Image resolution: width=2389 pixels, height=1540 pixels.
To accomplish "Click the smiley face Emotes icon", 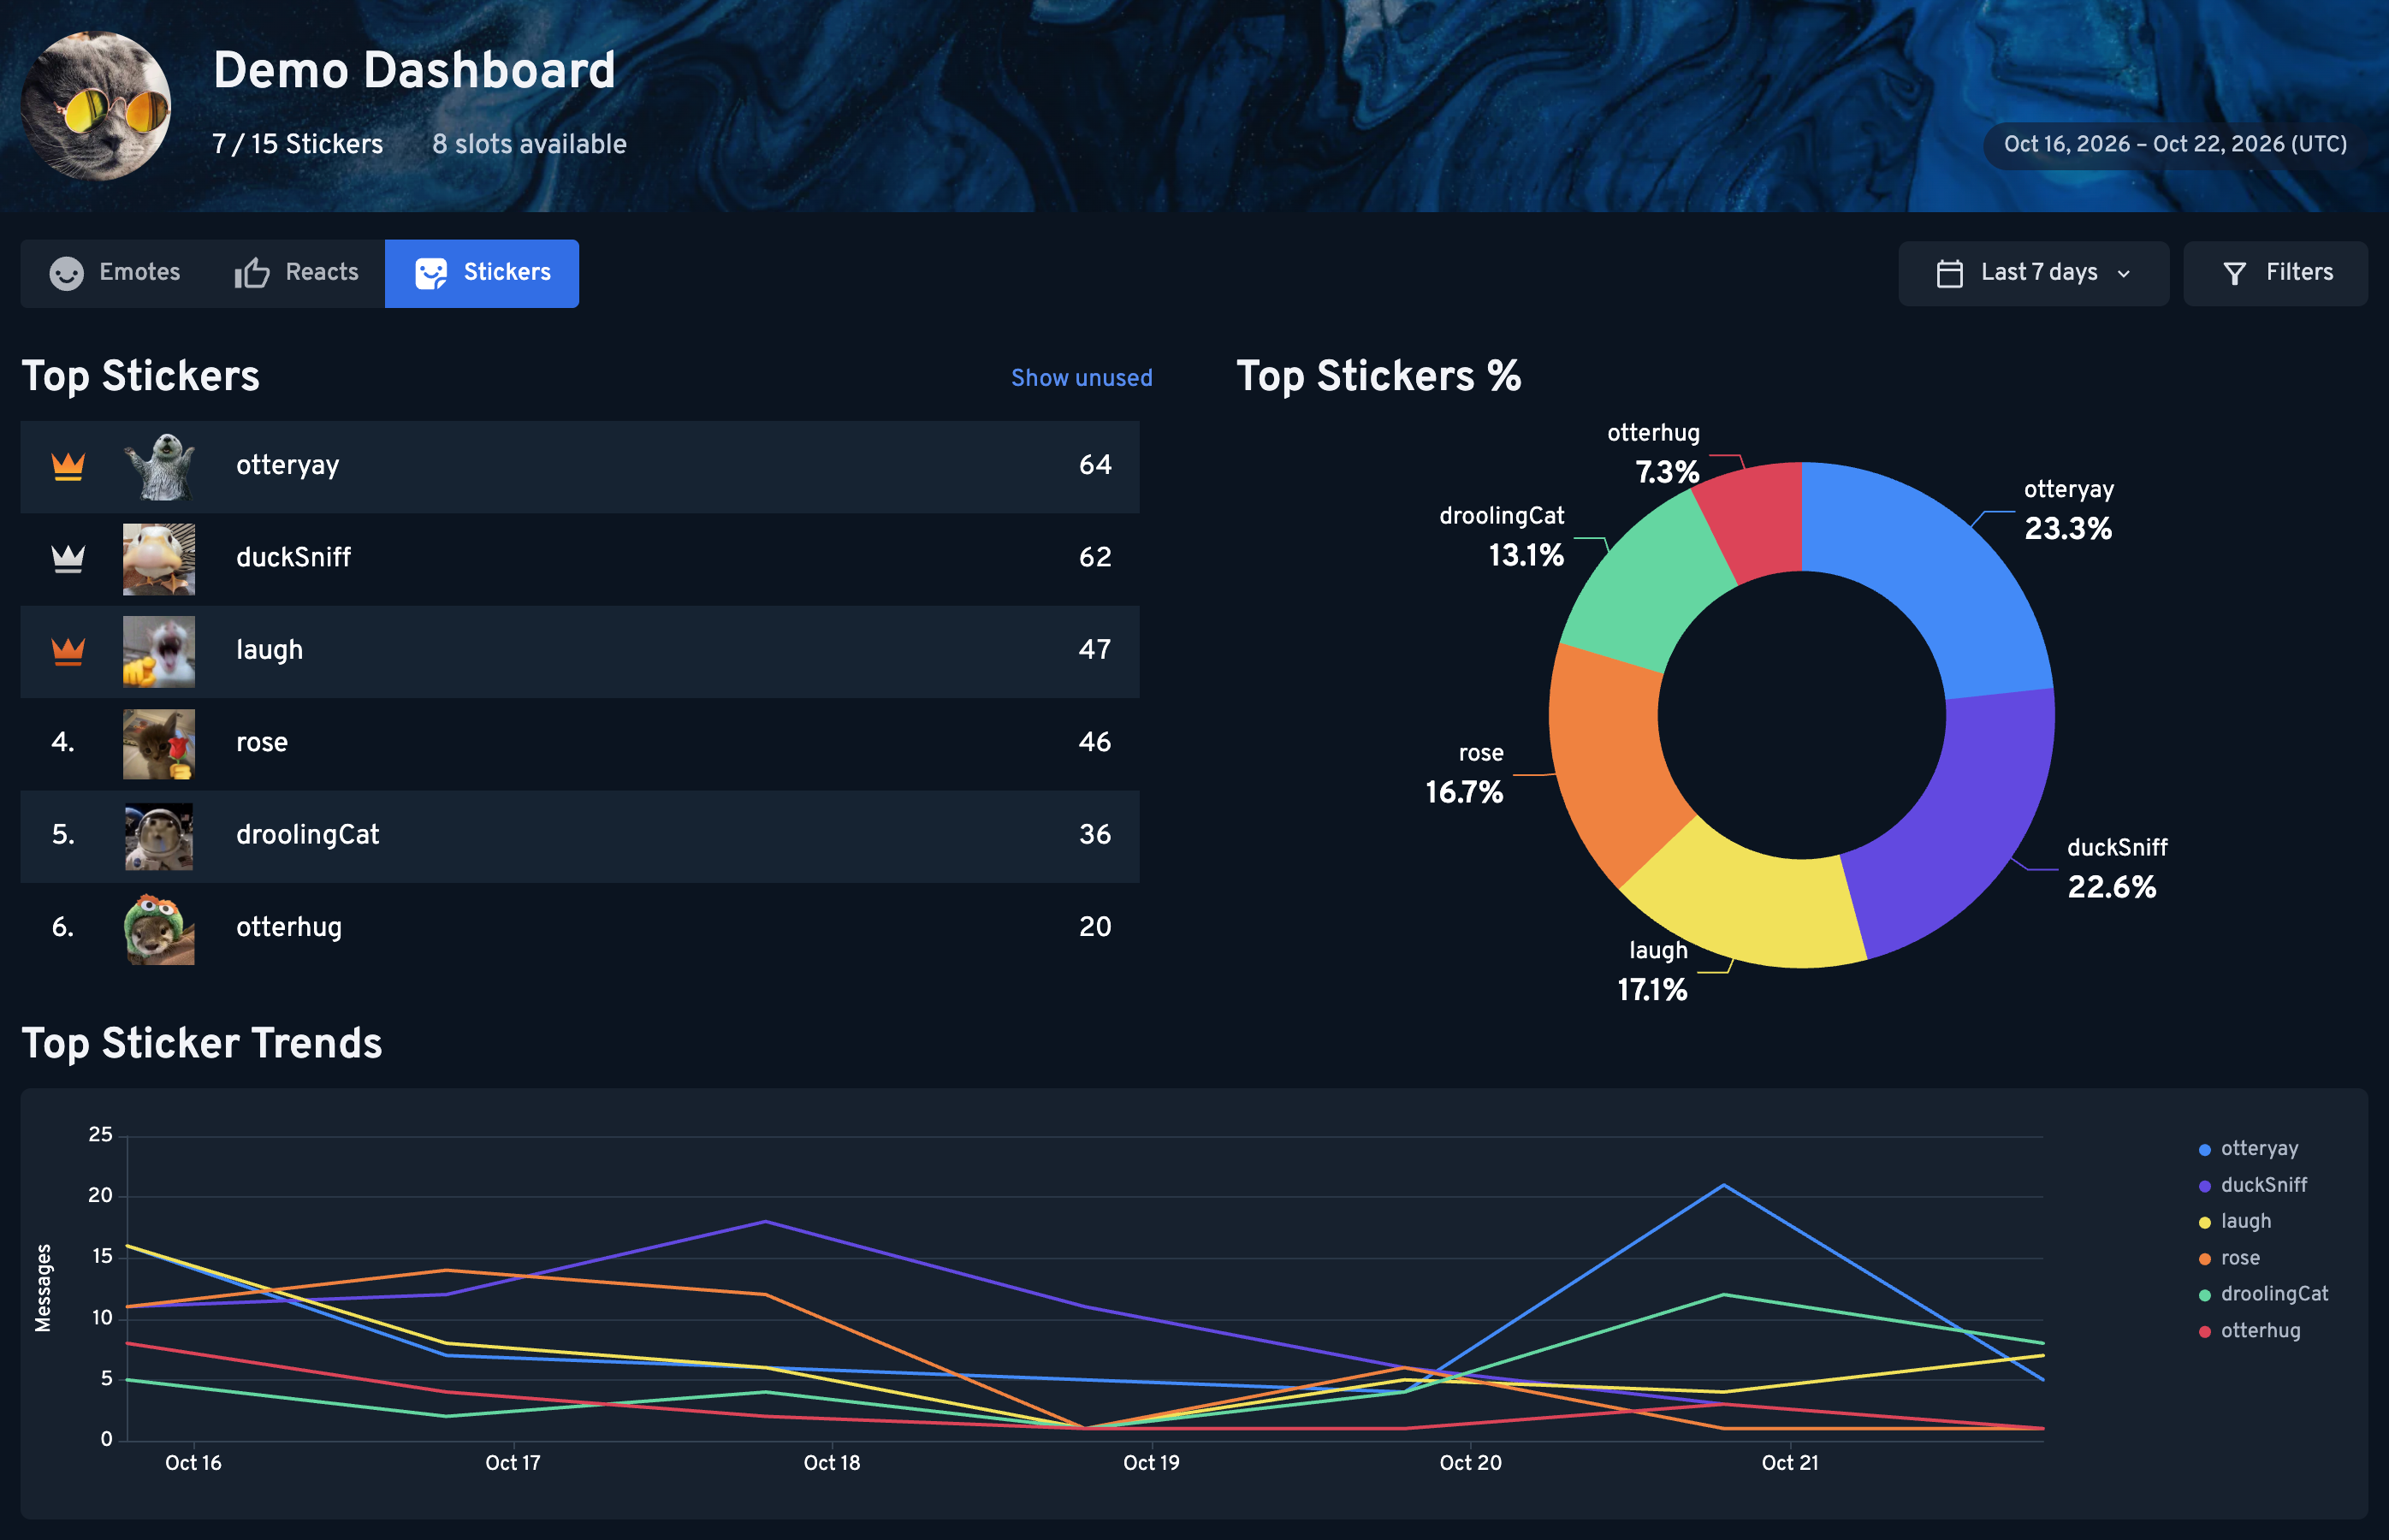I will pos(67,273).
